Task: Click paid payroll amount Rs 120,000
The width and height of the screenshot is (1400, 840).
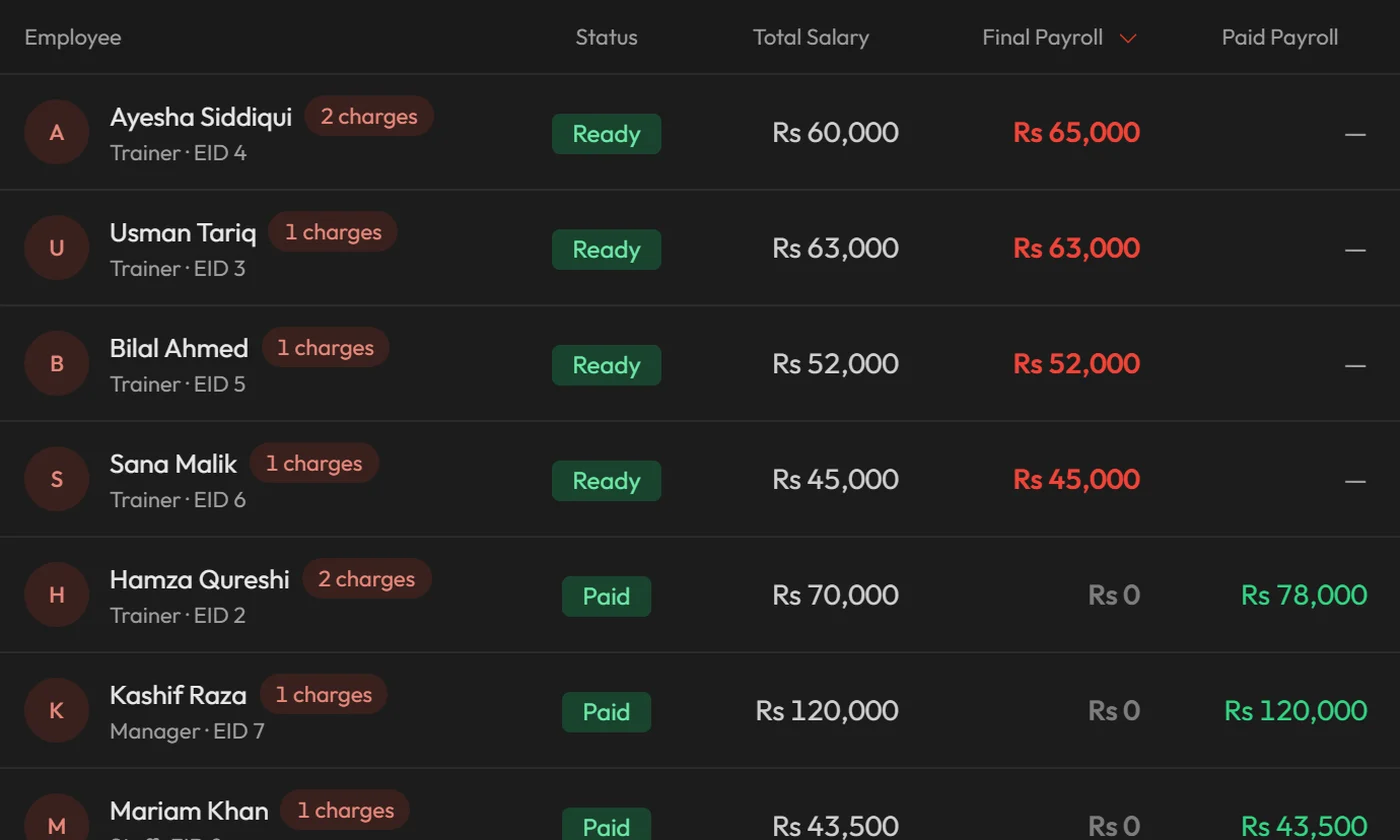Action: (1295, 710)
